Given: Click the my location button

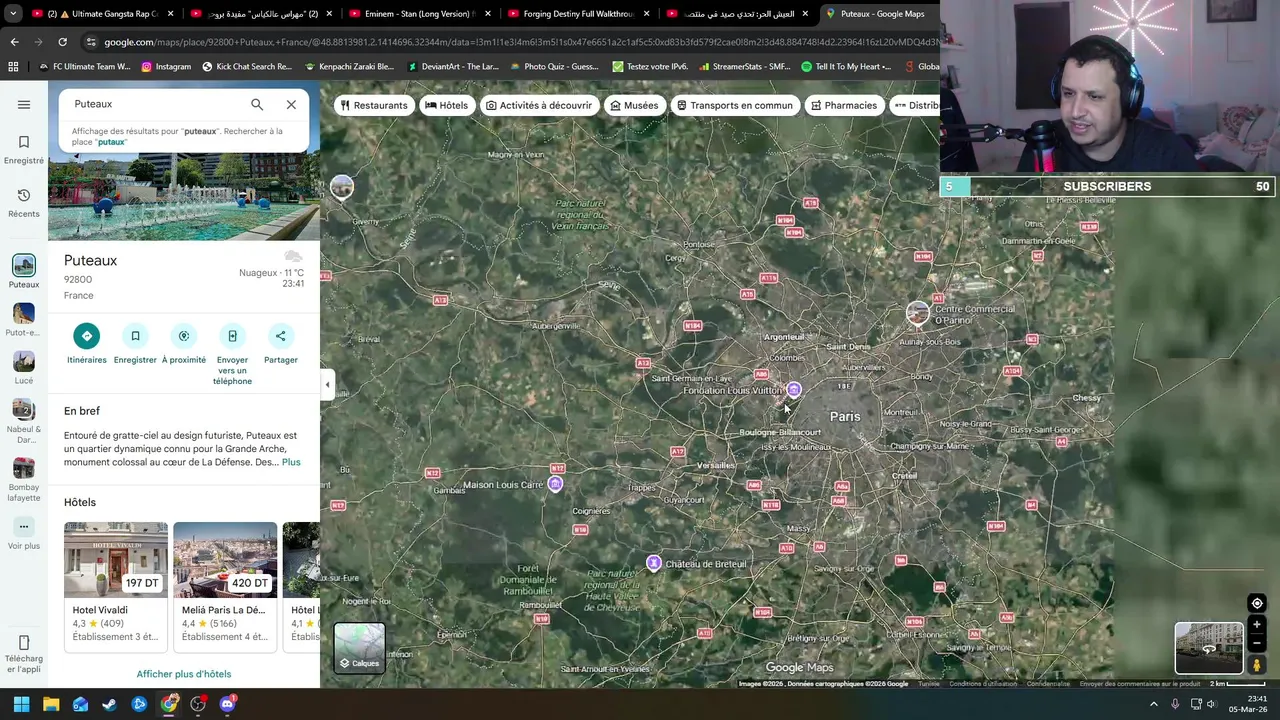Looking at the screenshot, I should coord(1257,603).
